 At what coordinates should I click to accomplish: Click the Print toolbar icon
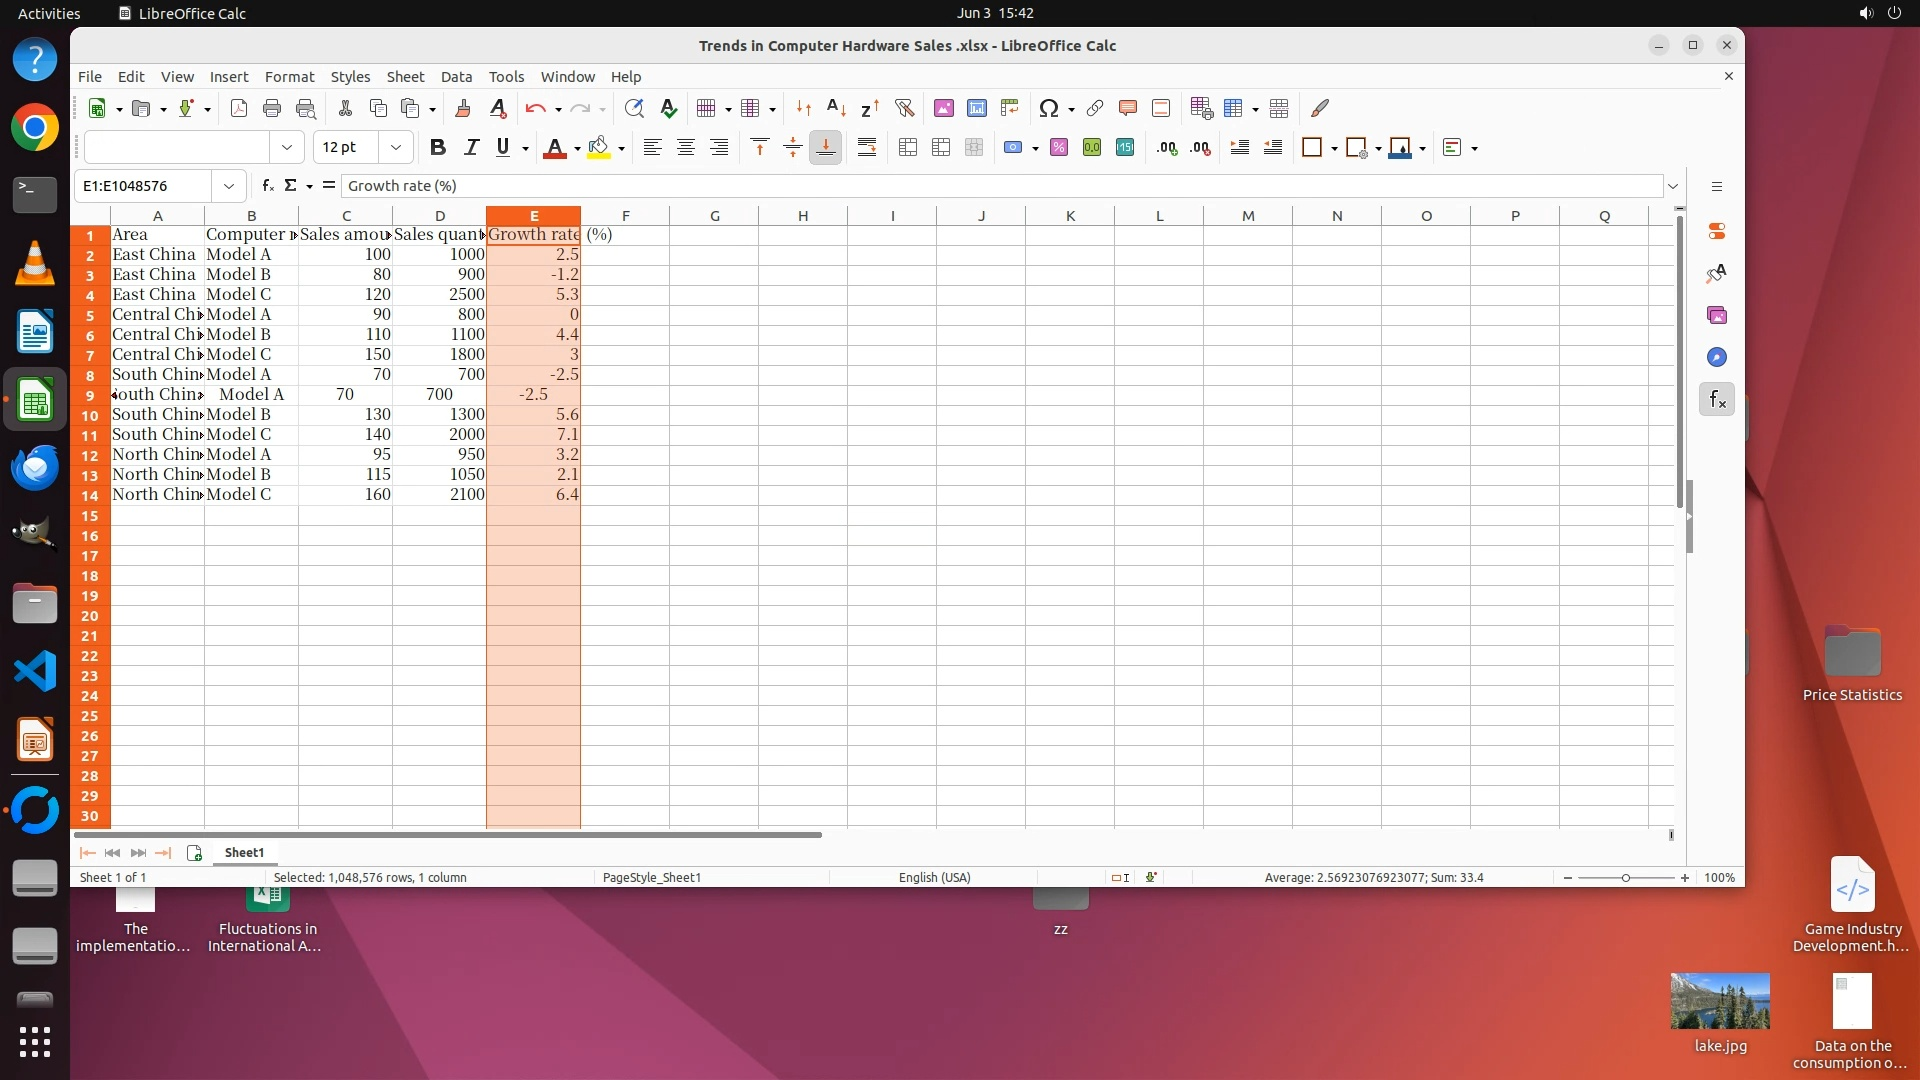(x=272, y=108)
